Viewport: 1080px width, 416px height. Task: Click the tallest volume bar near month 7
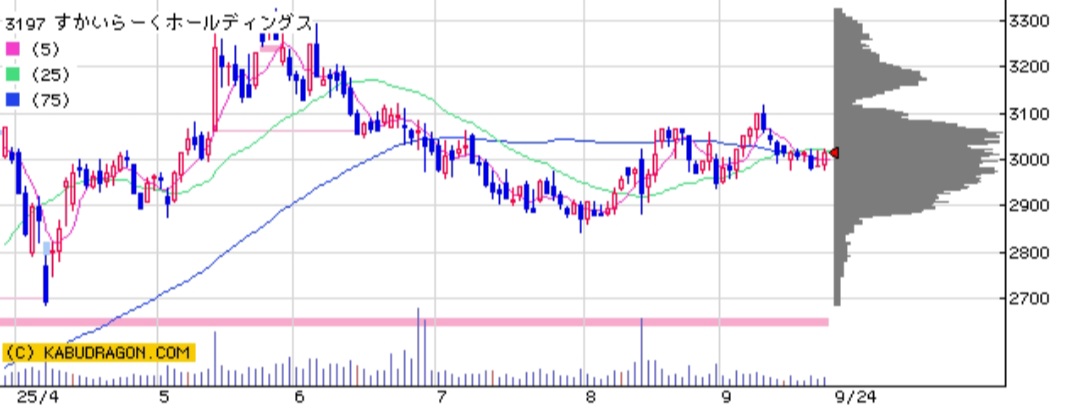418,346
